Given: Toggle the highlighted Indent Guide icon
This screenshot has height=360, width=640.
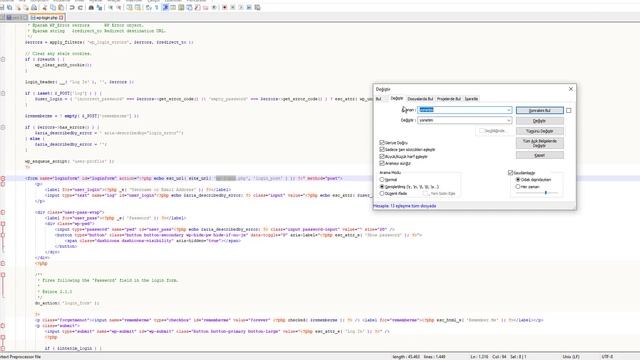Looking at the screenshot, I should pos(165,7).
